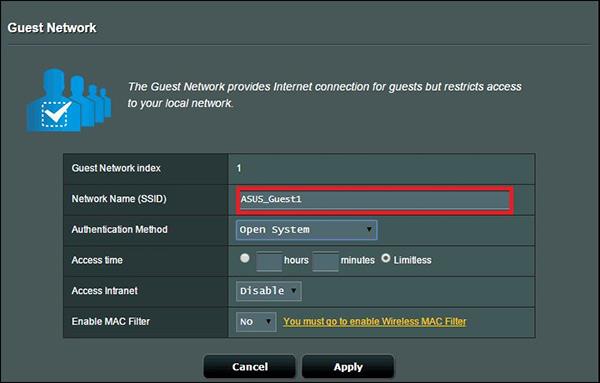Image resolution: width=600 pixels, height=383 pixels.
Task: Click the Guest Network people icon
Action: pyautogui.click(x=69, y=100)
